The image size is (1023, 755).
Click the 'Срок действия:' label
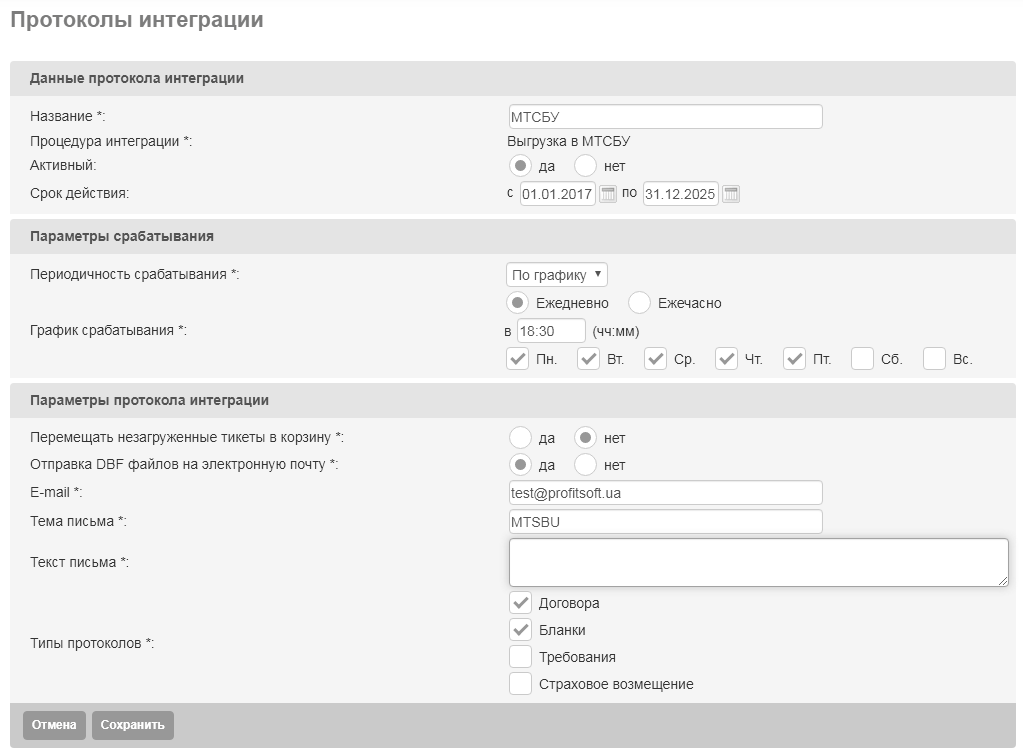click(80, 193)
